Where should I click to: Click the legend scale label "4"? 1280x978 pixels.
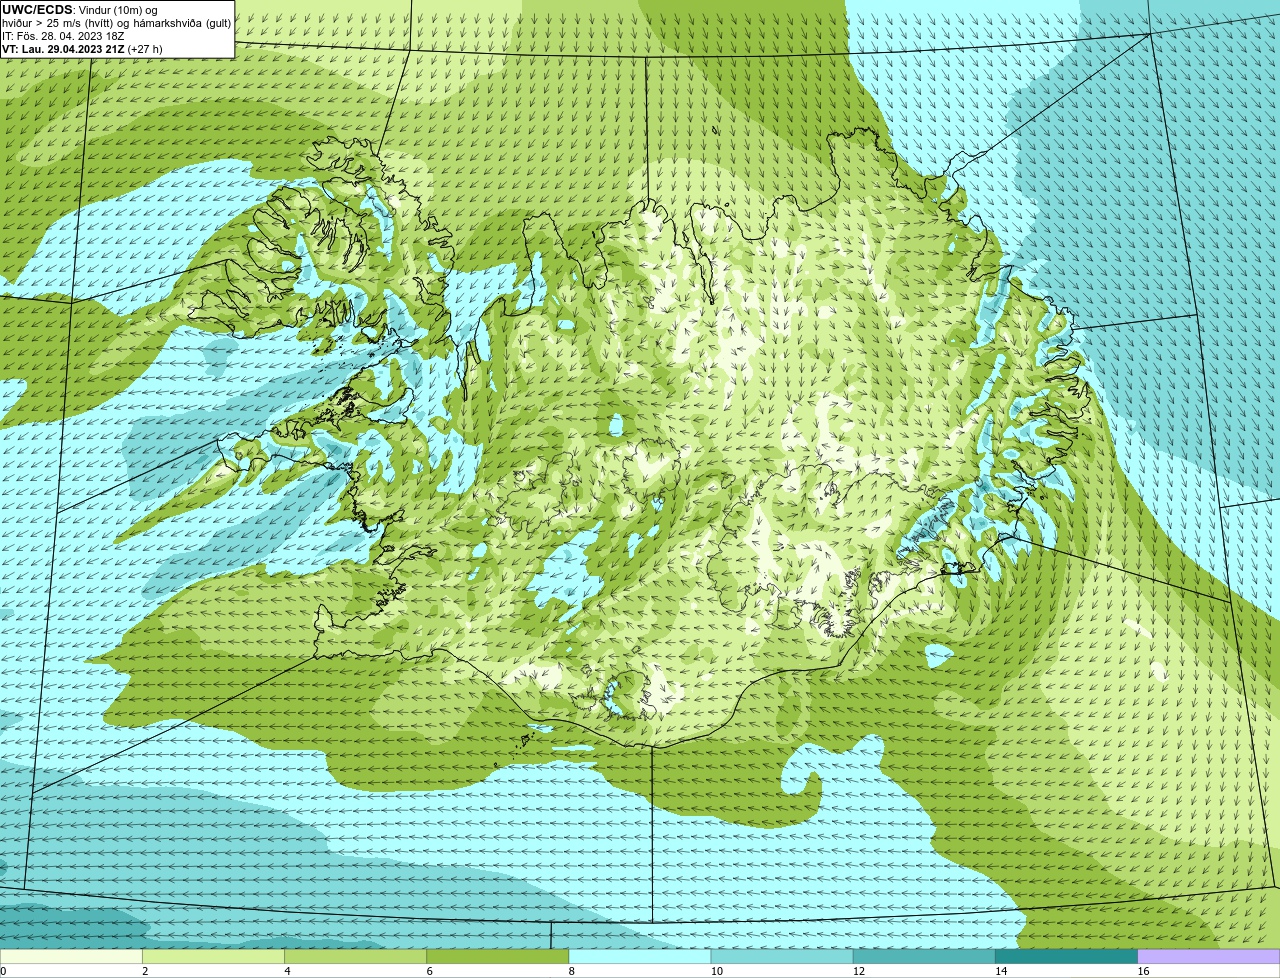coord(287,971)
